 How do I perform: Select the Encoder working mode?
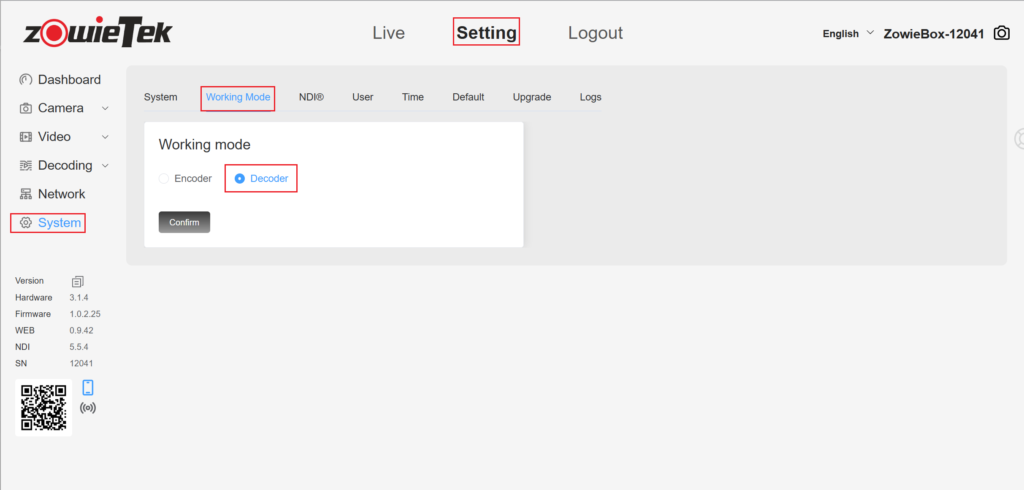click(165, 179)
